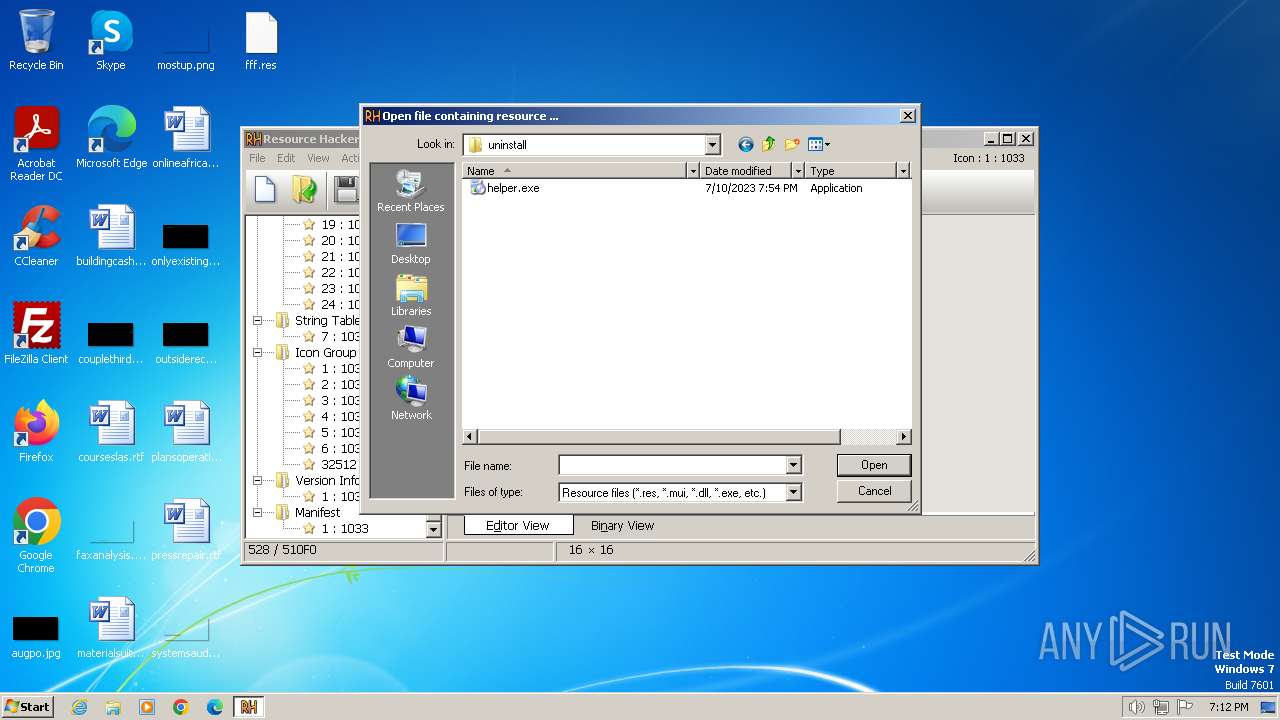Open the Start menu

point(28,707)
